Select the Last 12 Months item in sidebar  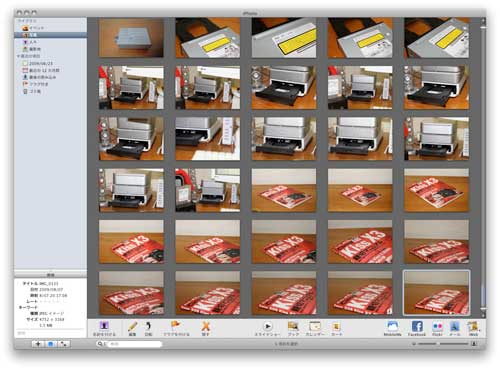click(50, 70)
